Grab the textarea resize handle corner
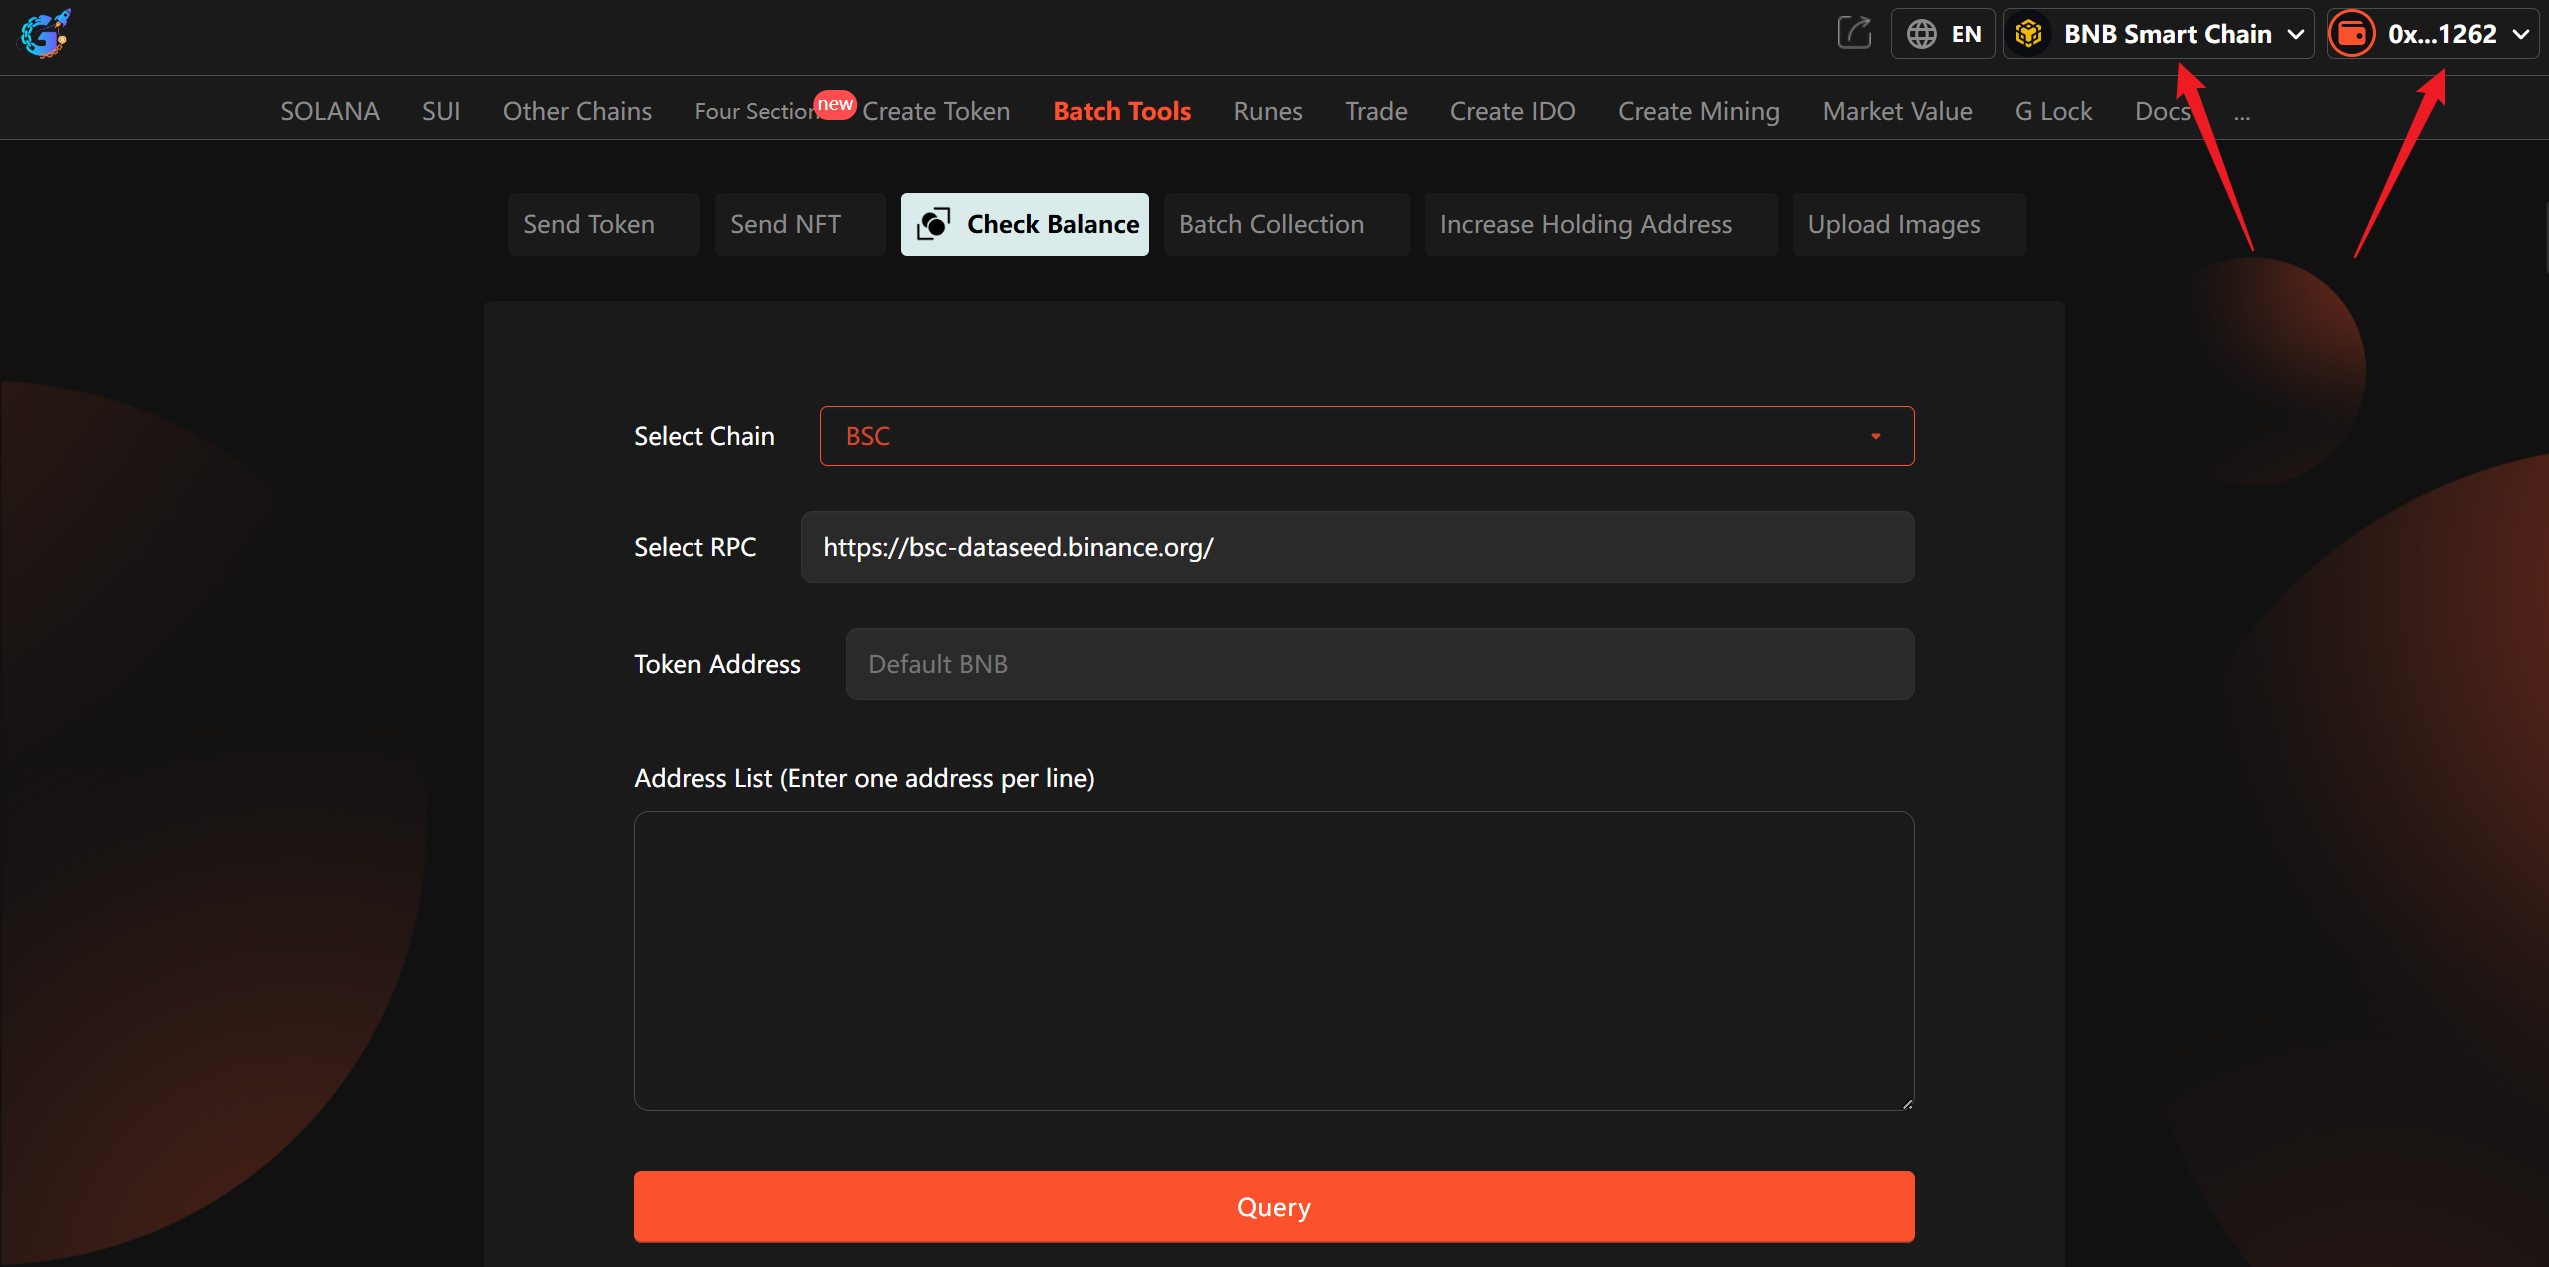Image resolution: width=2549 pixels, height=1267 pixels. 1907,1103
